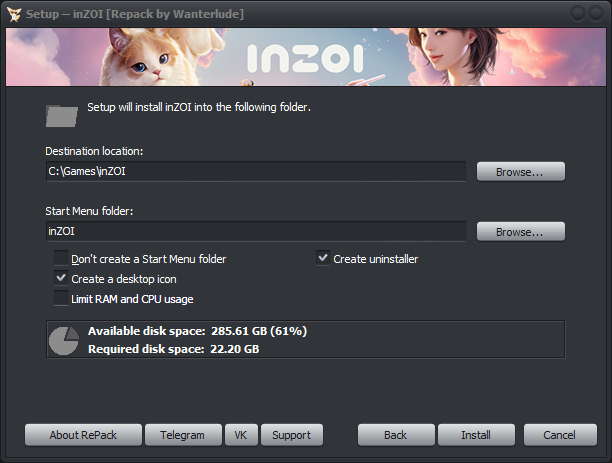612x463 pixels.
Task: Browse for the destination location folder
Action: (x=521, y=172)
